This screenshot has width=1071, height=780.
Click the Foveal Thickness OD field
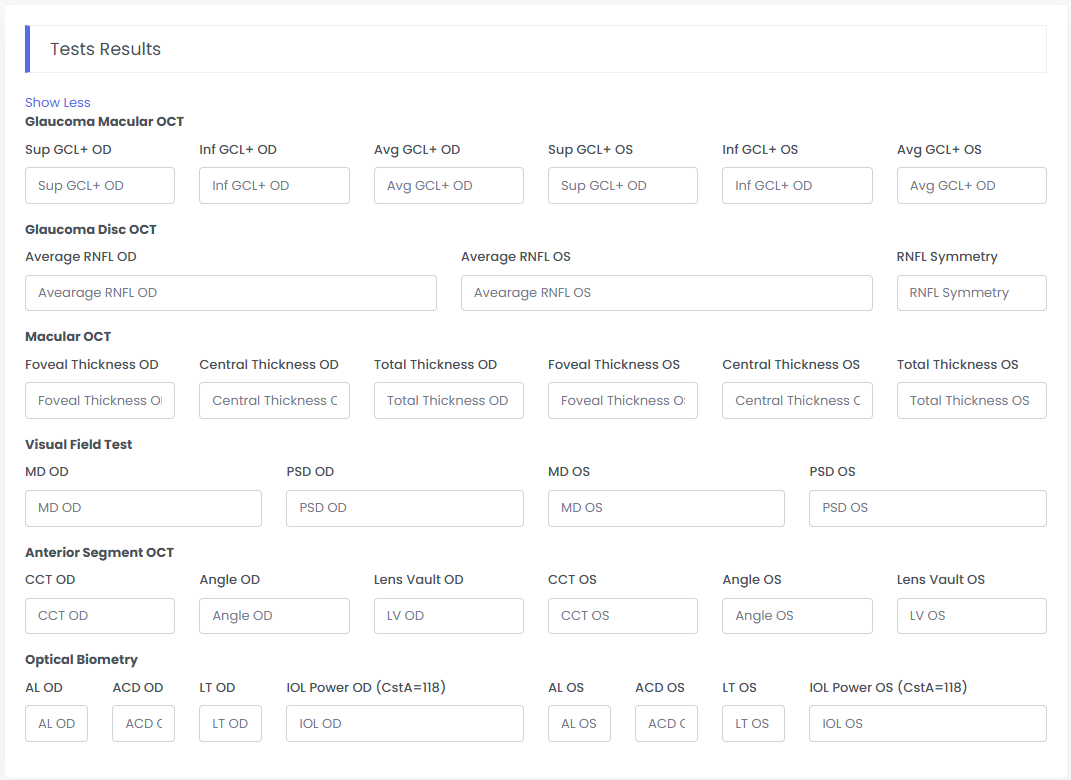tap(100, 401)
